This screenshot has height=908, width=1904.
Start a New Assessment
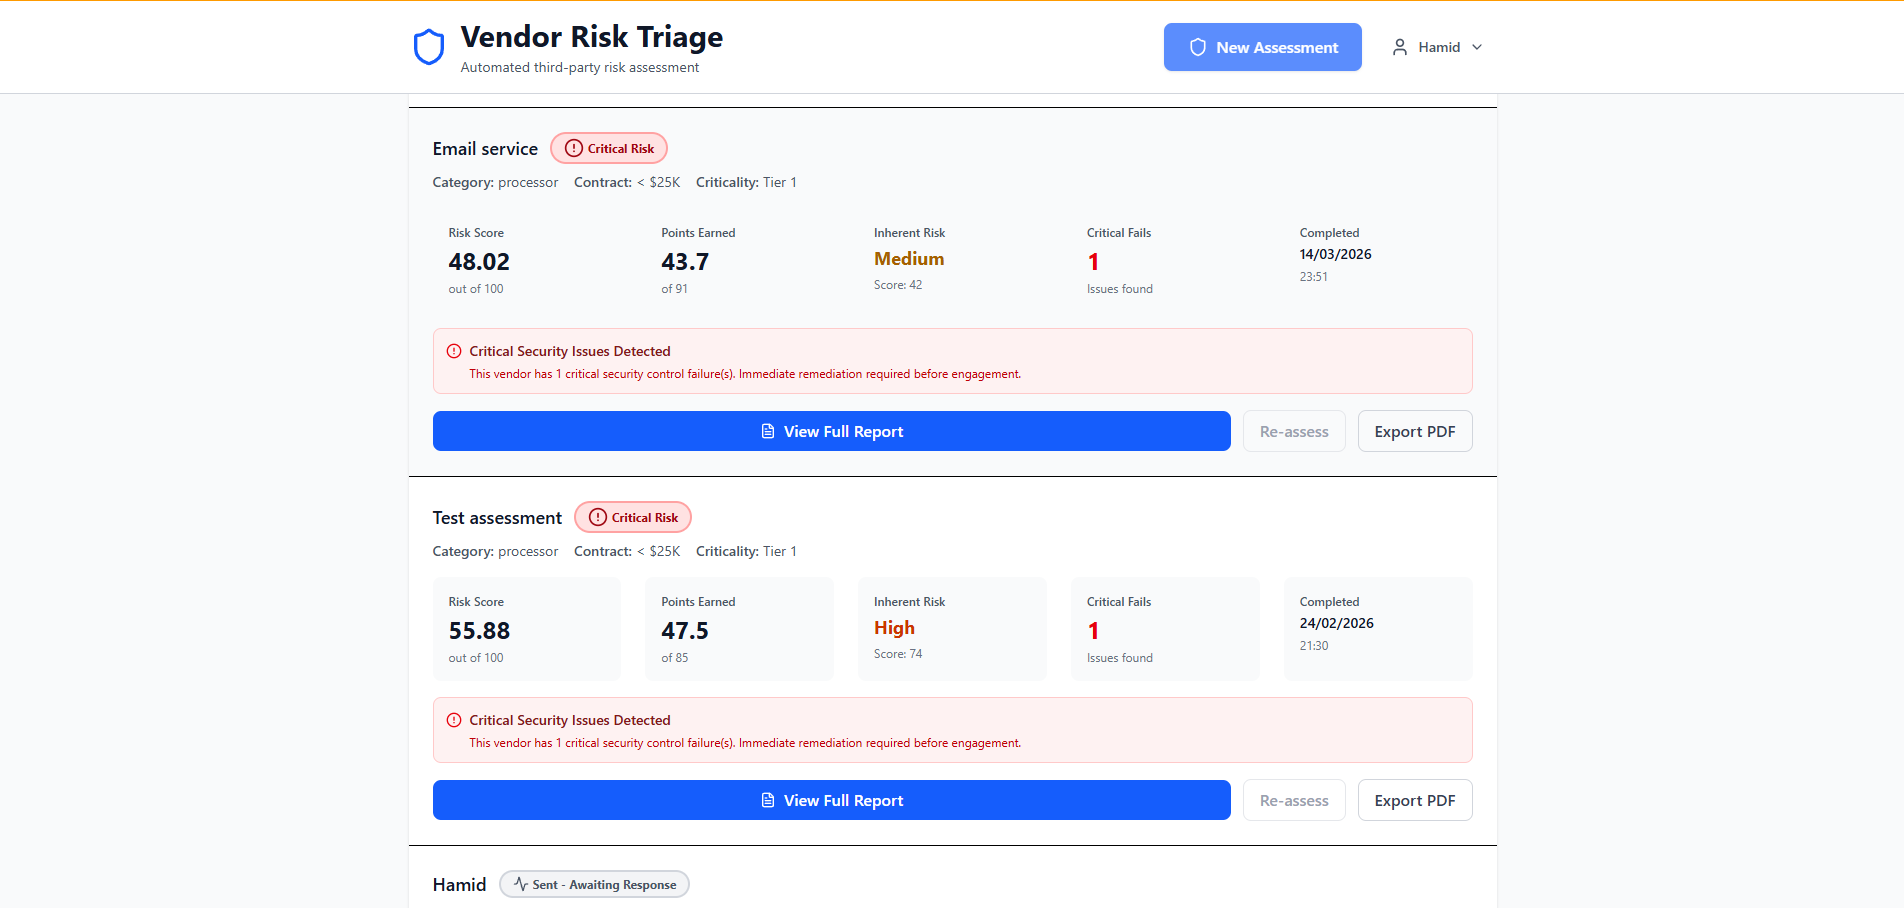pyautogui.click(x=1262, y=47)
